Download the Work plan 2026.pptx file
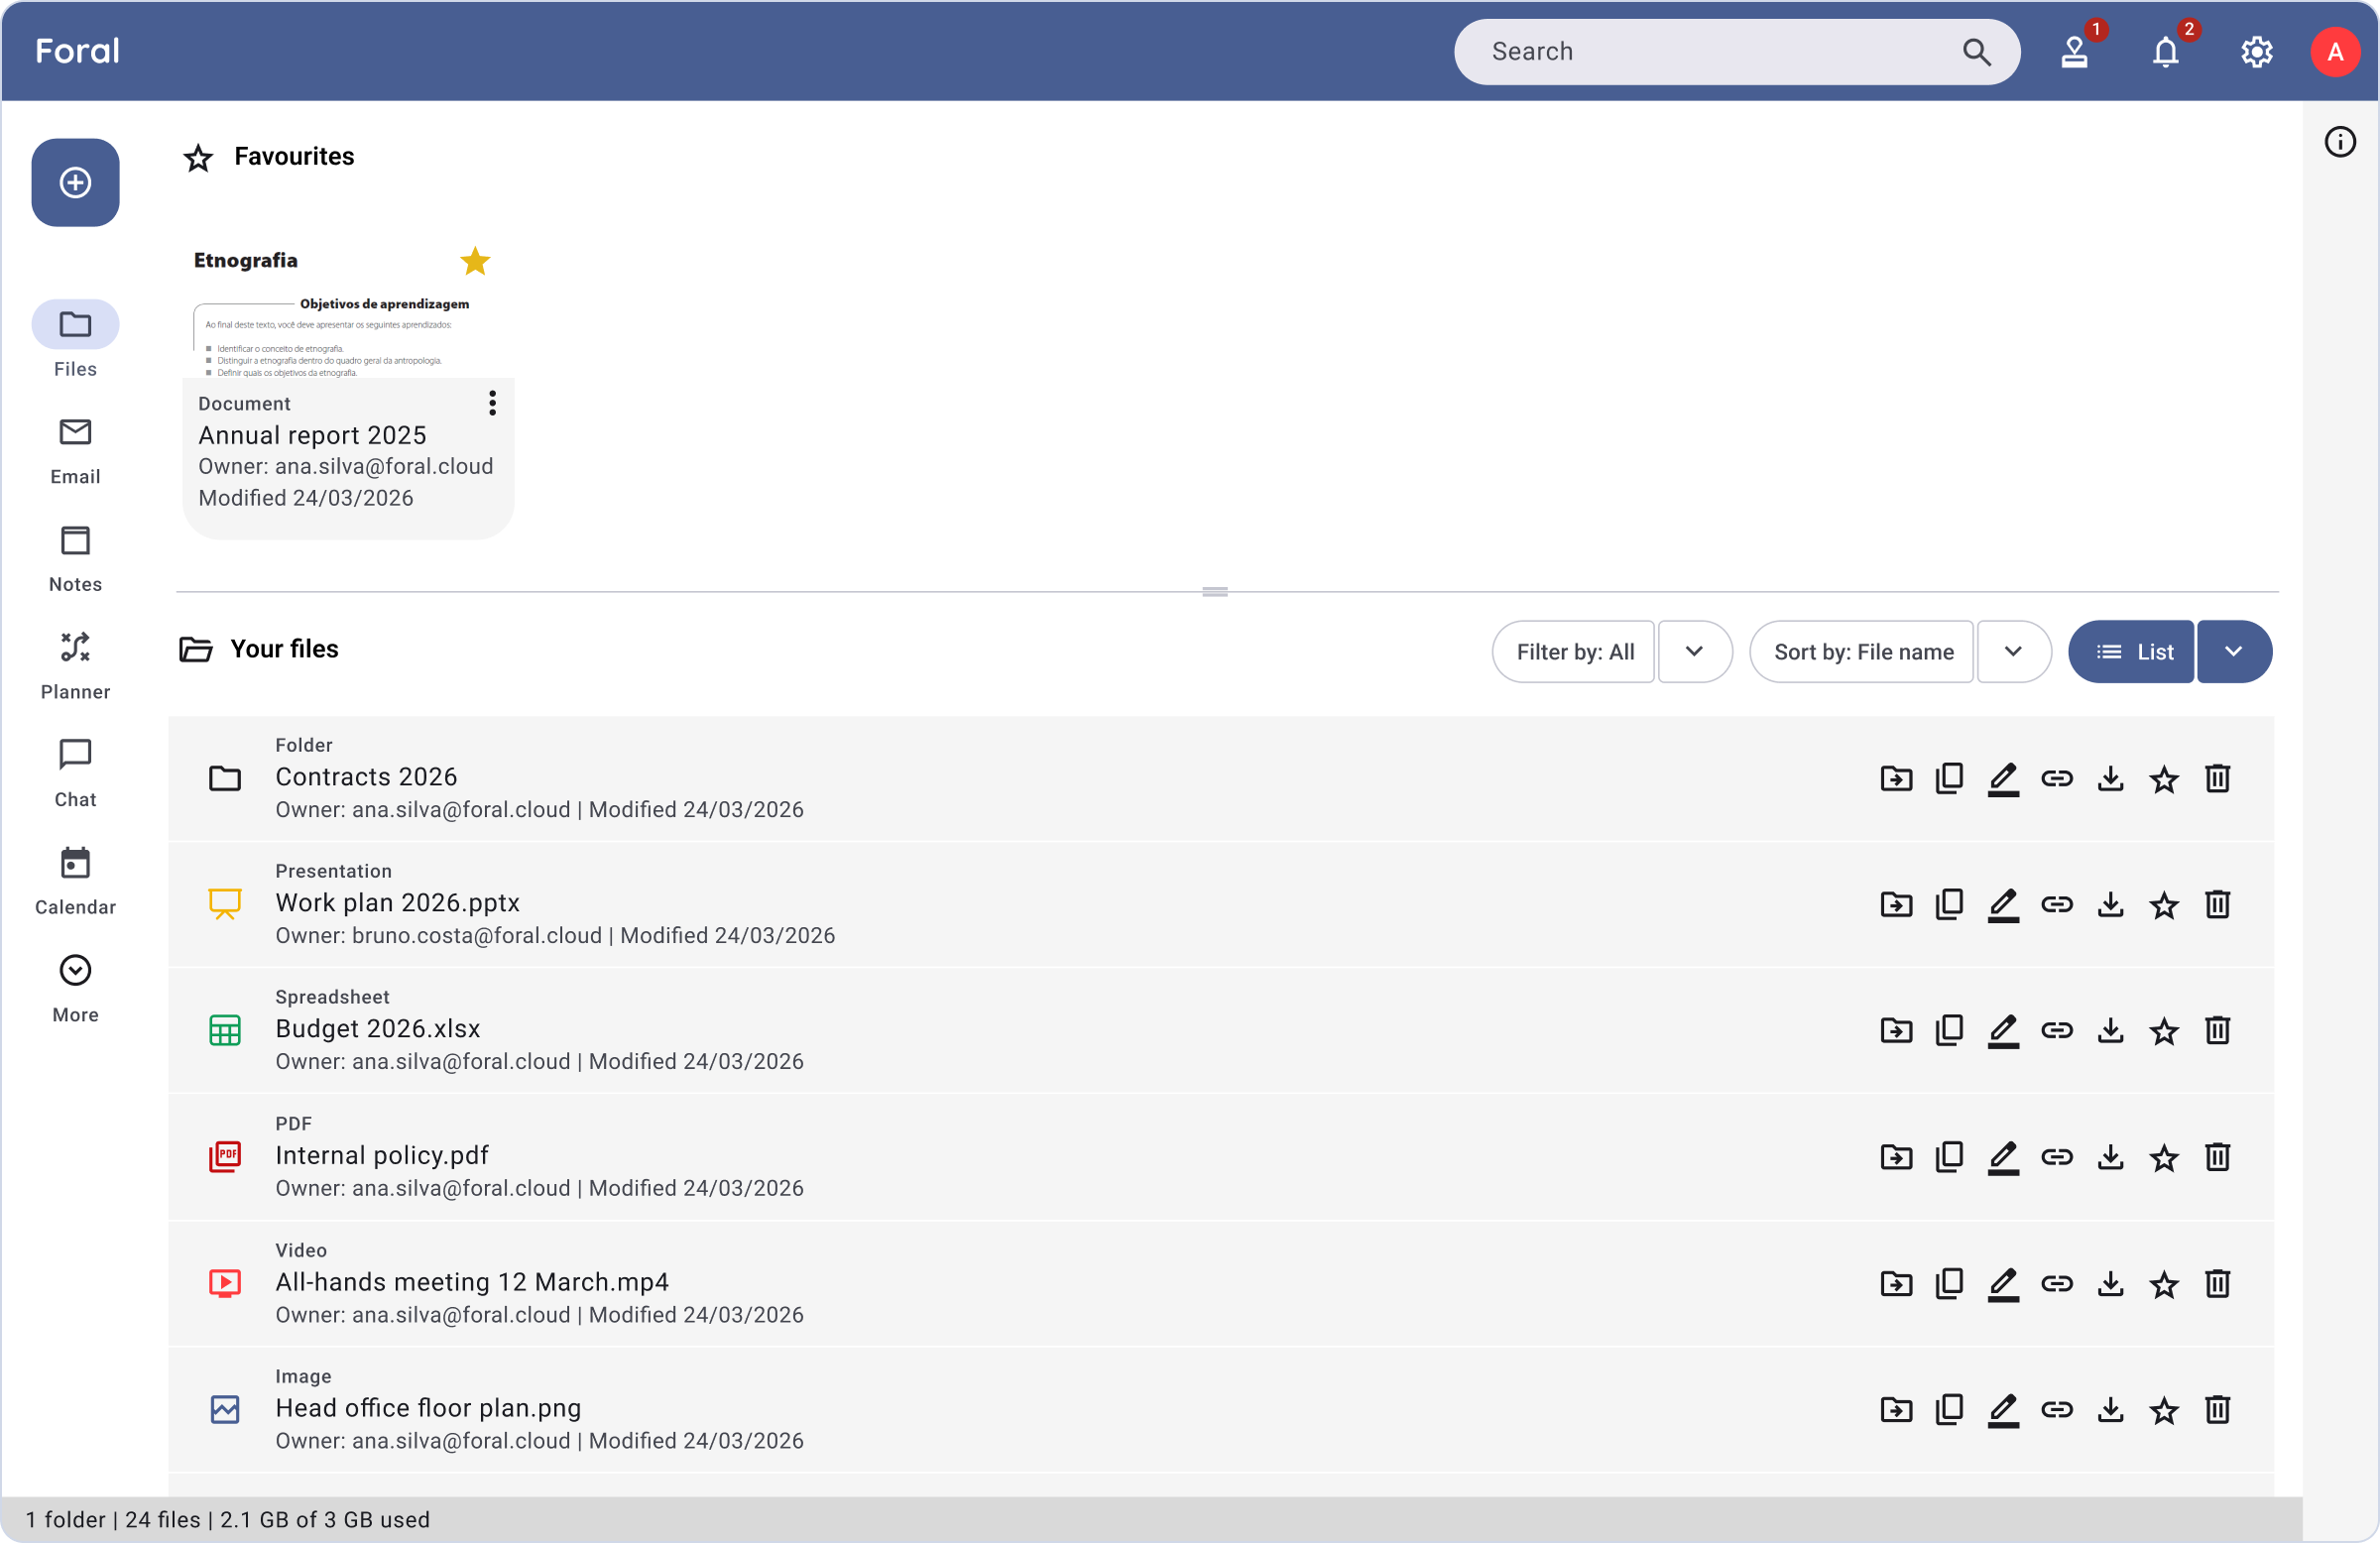This screenshot has width=2380, height=1543. coord(2111,905)
